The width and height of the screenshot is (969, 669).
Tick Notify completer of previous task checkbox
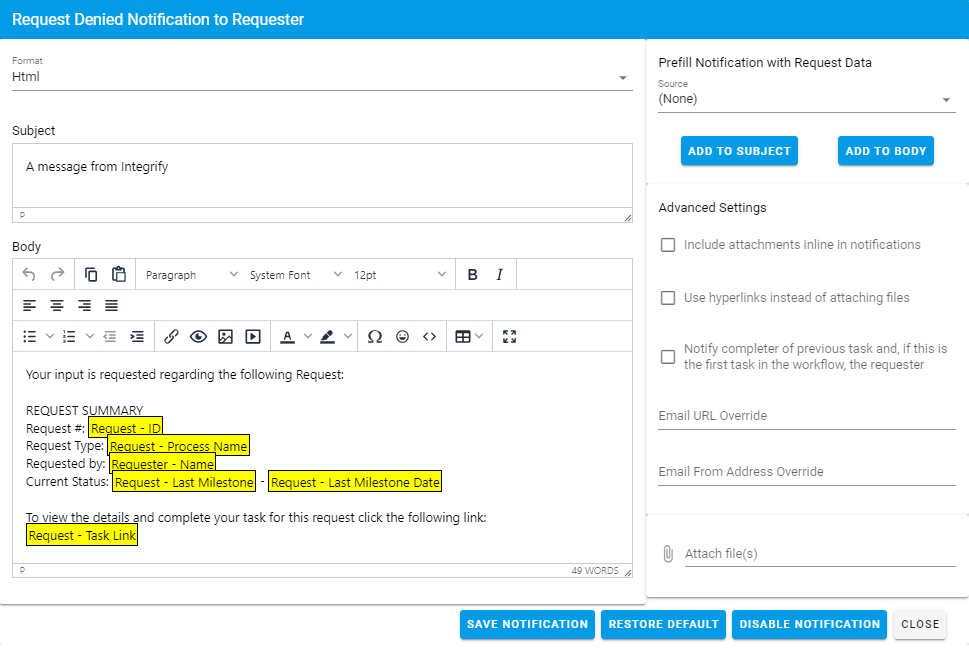coord(668,357)
